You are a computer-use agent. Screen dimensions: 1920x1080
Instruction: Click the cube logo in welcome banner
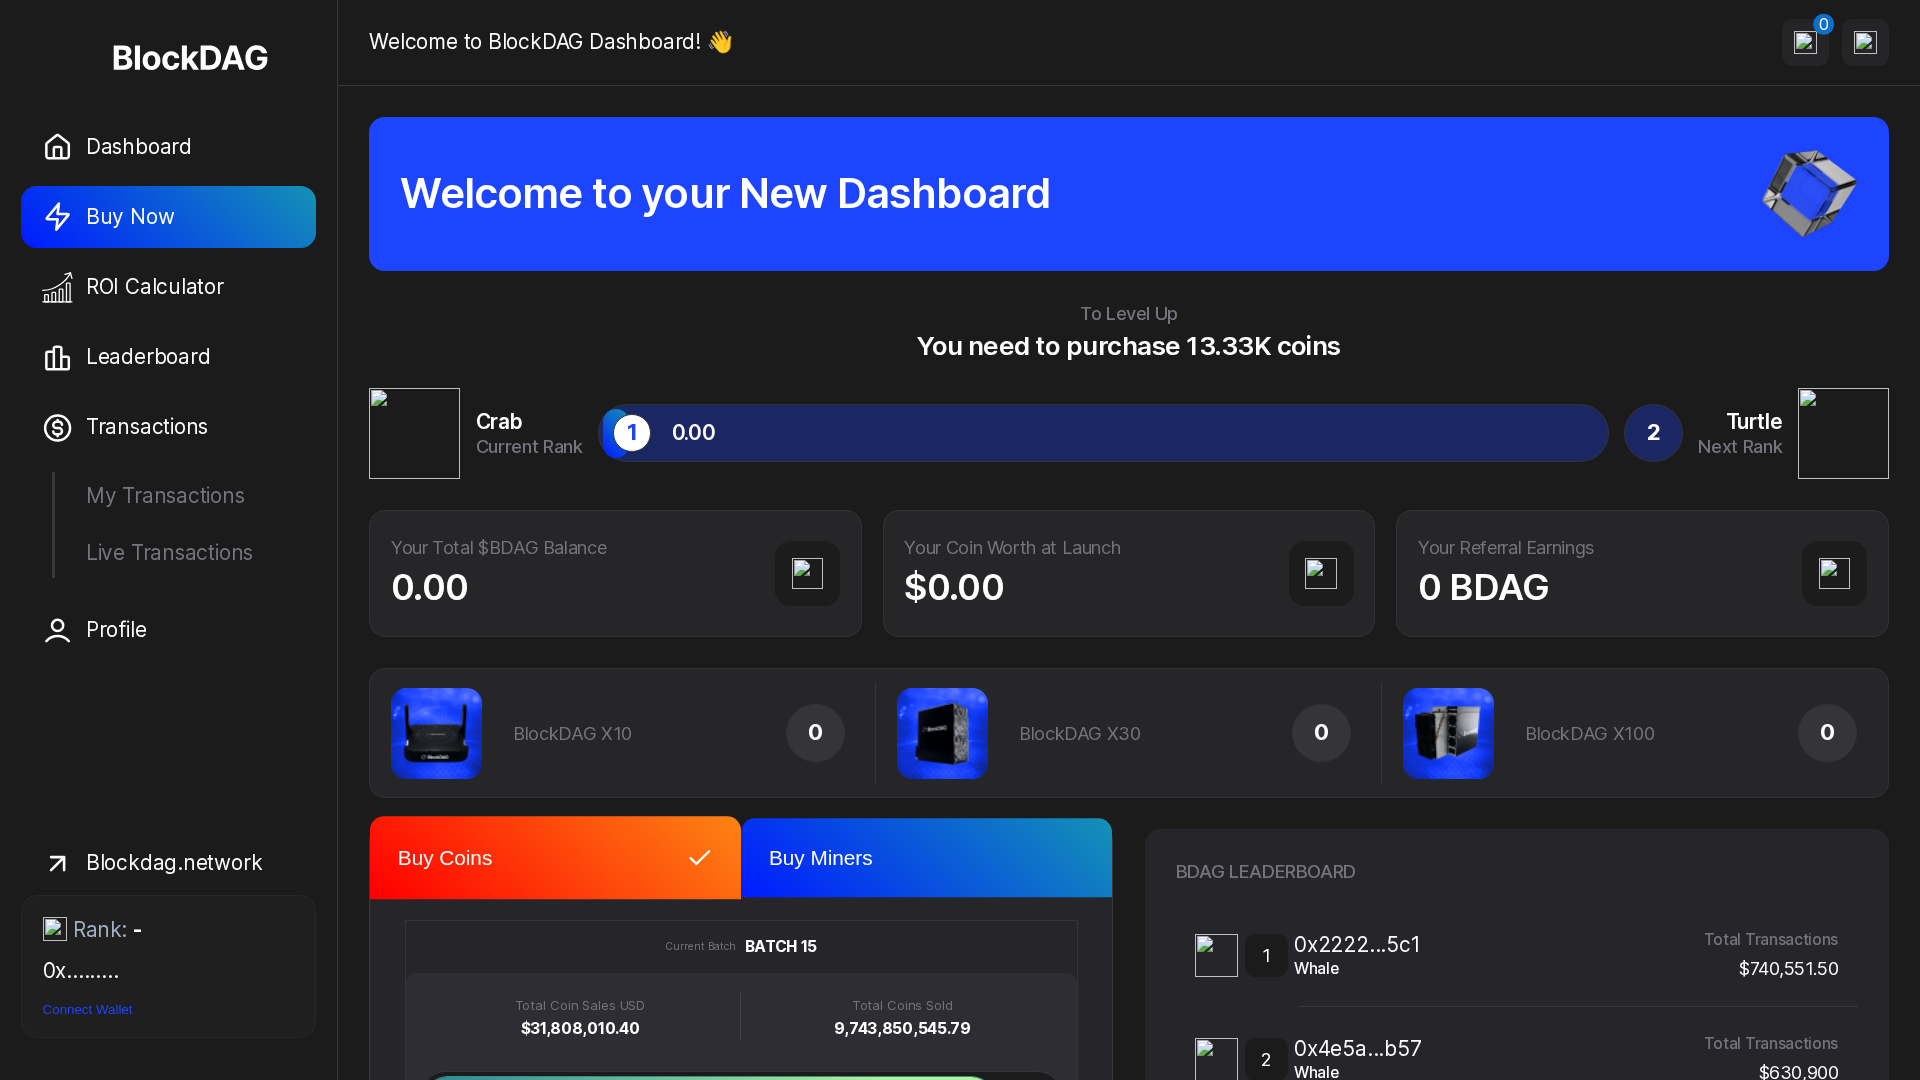1809,193
